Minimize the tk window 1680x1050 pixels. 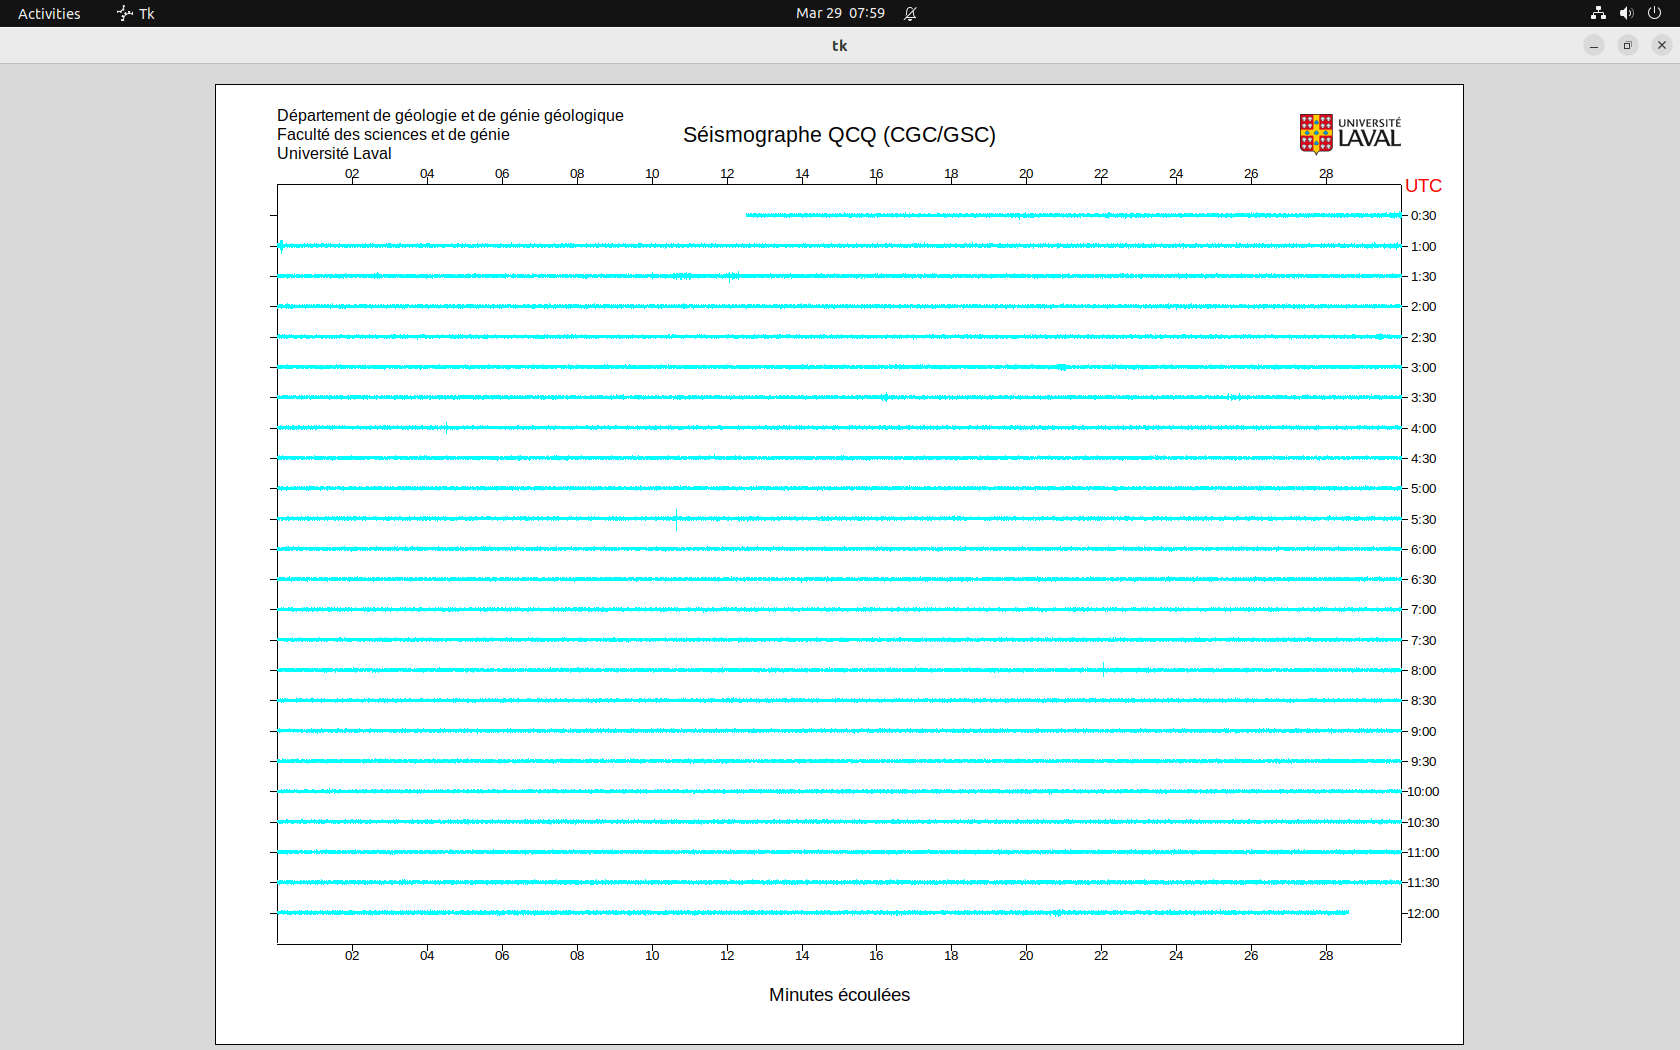1594,45
